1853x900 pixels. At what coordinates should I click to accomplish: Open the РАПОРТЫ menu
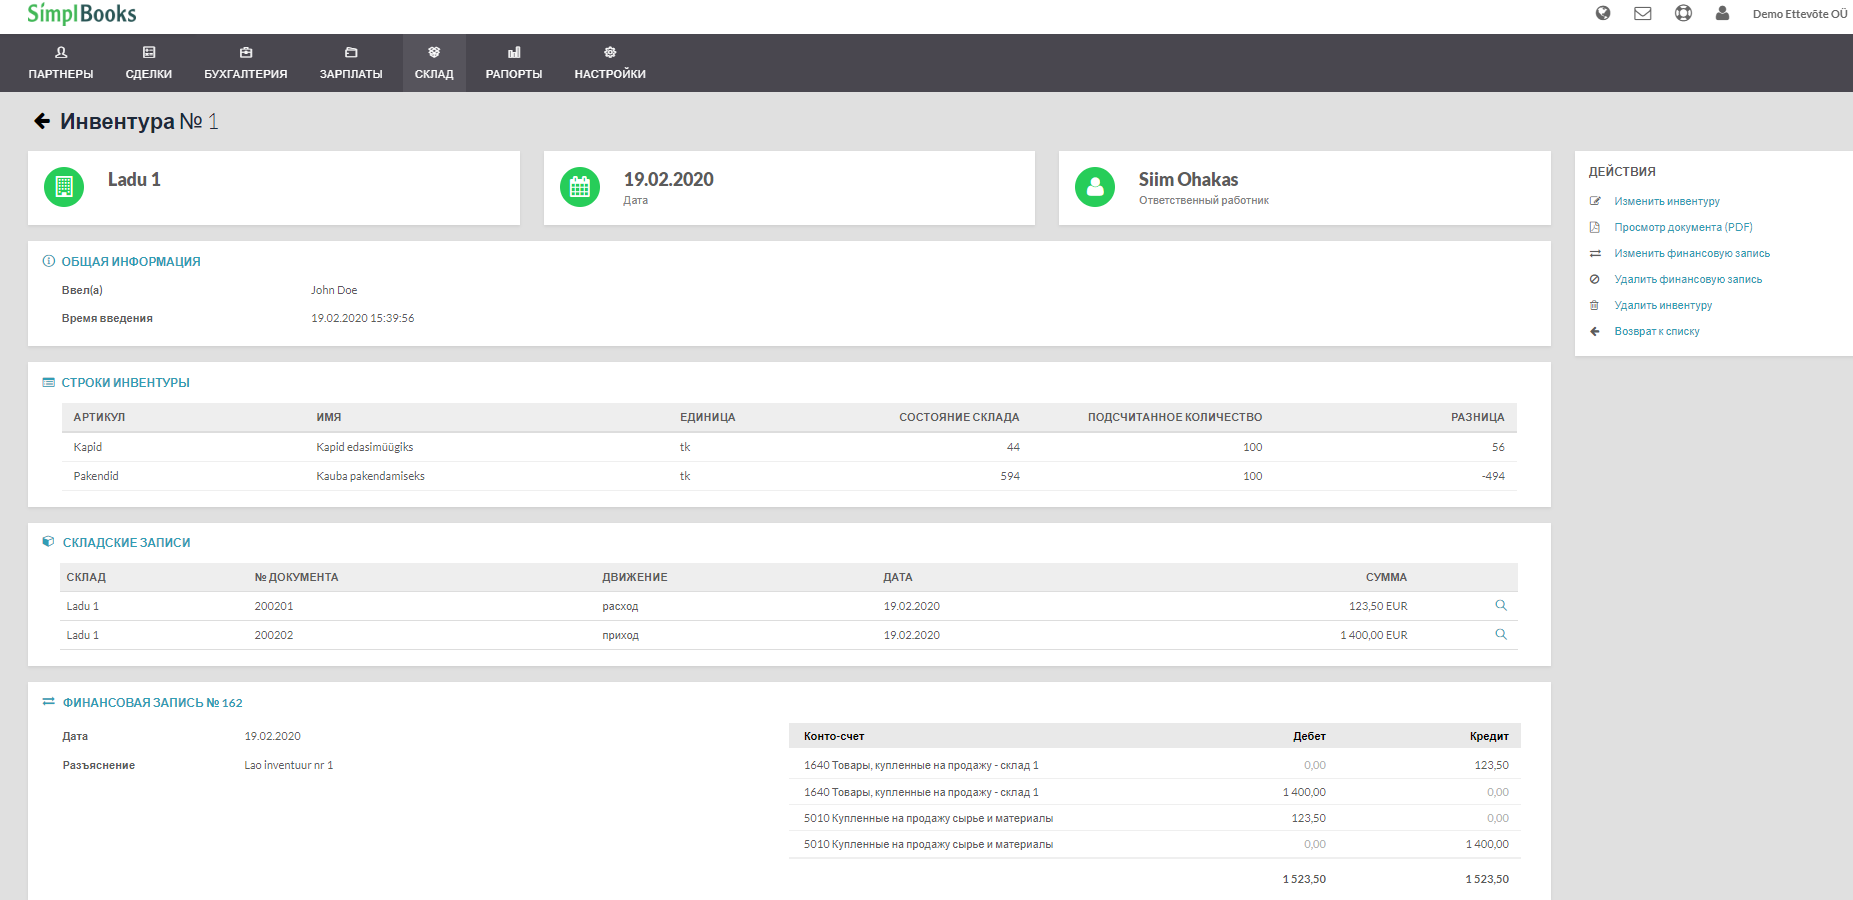(x=514, y=63)
